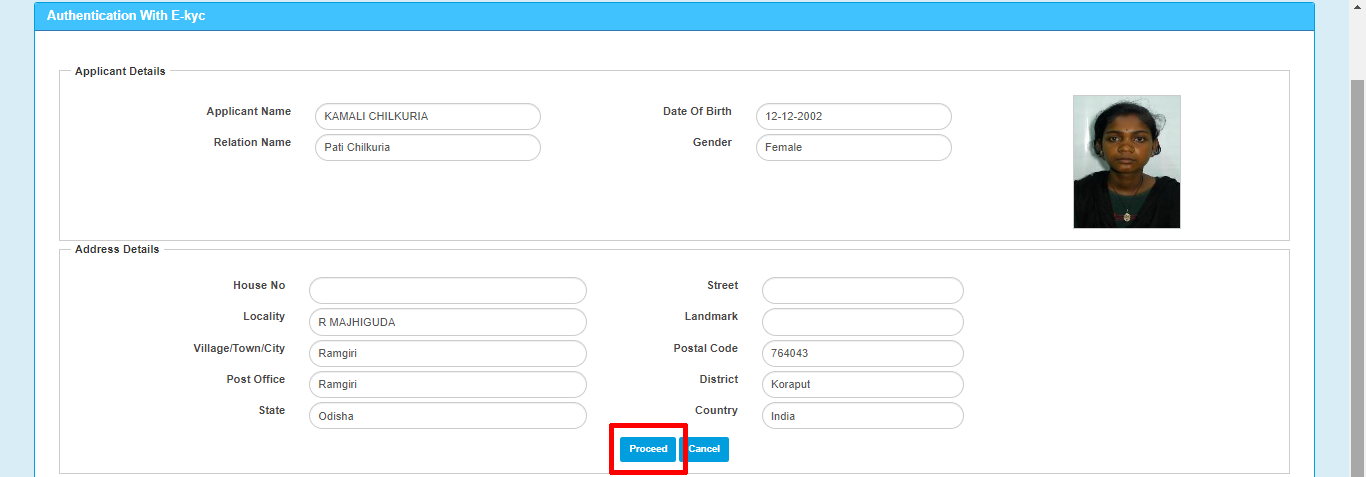Click the empty Landmark field
1366x477 pixels.
point(863,322)
